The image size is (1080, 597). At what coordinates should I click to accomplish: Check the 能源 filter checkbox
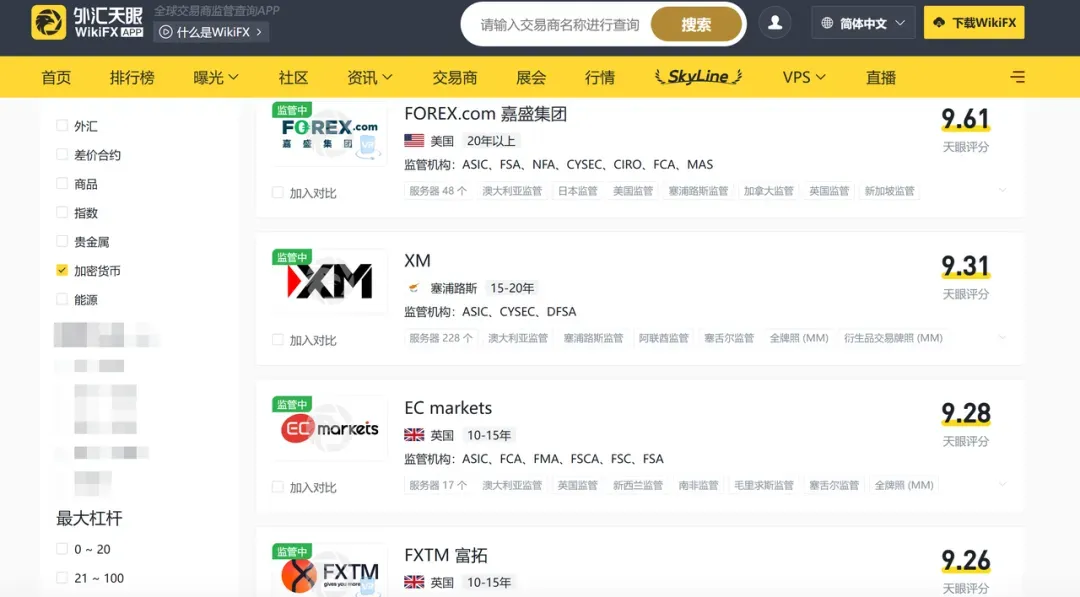point(62,299)
